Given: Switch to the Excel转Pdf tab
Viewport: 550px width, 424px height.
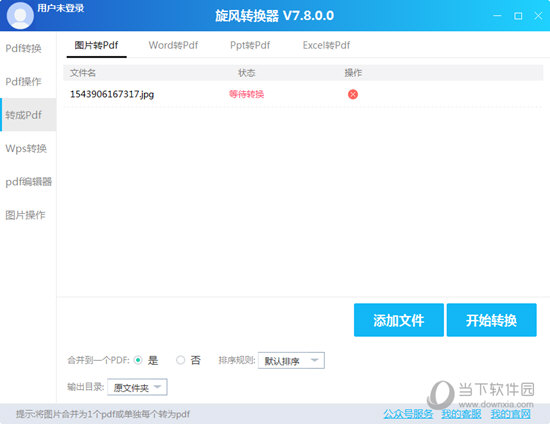Looking at the screenshot, I should coord(326,45).
